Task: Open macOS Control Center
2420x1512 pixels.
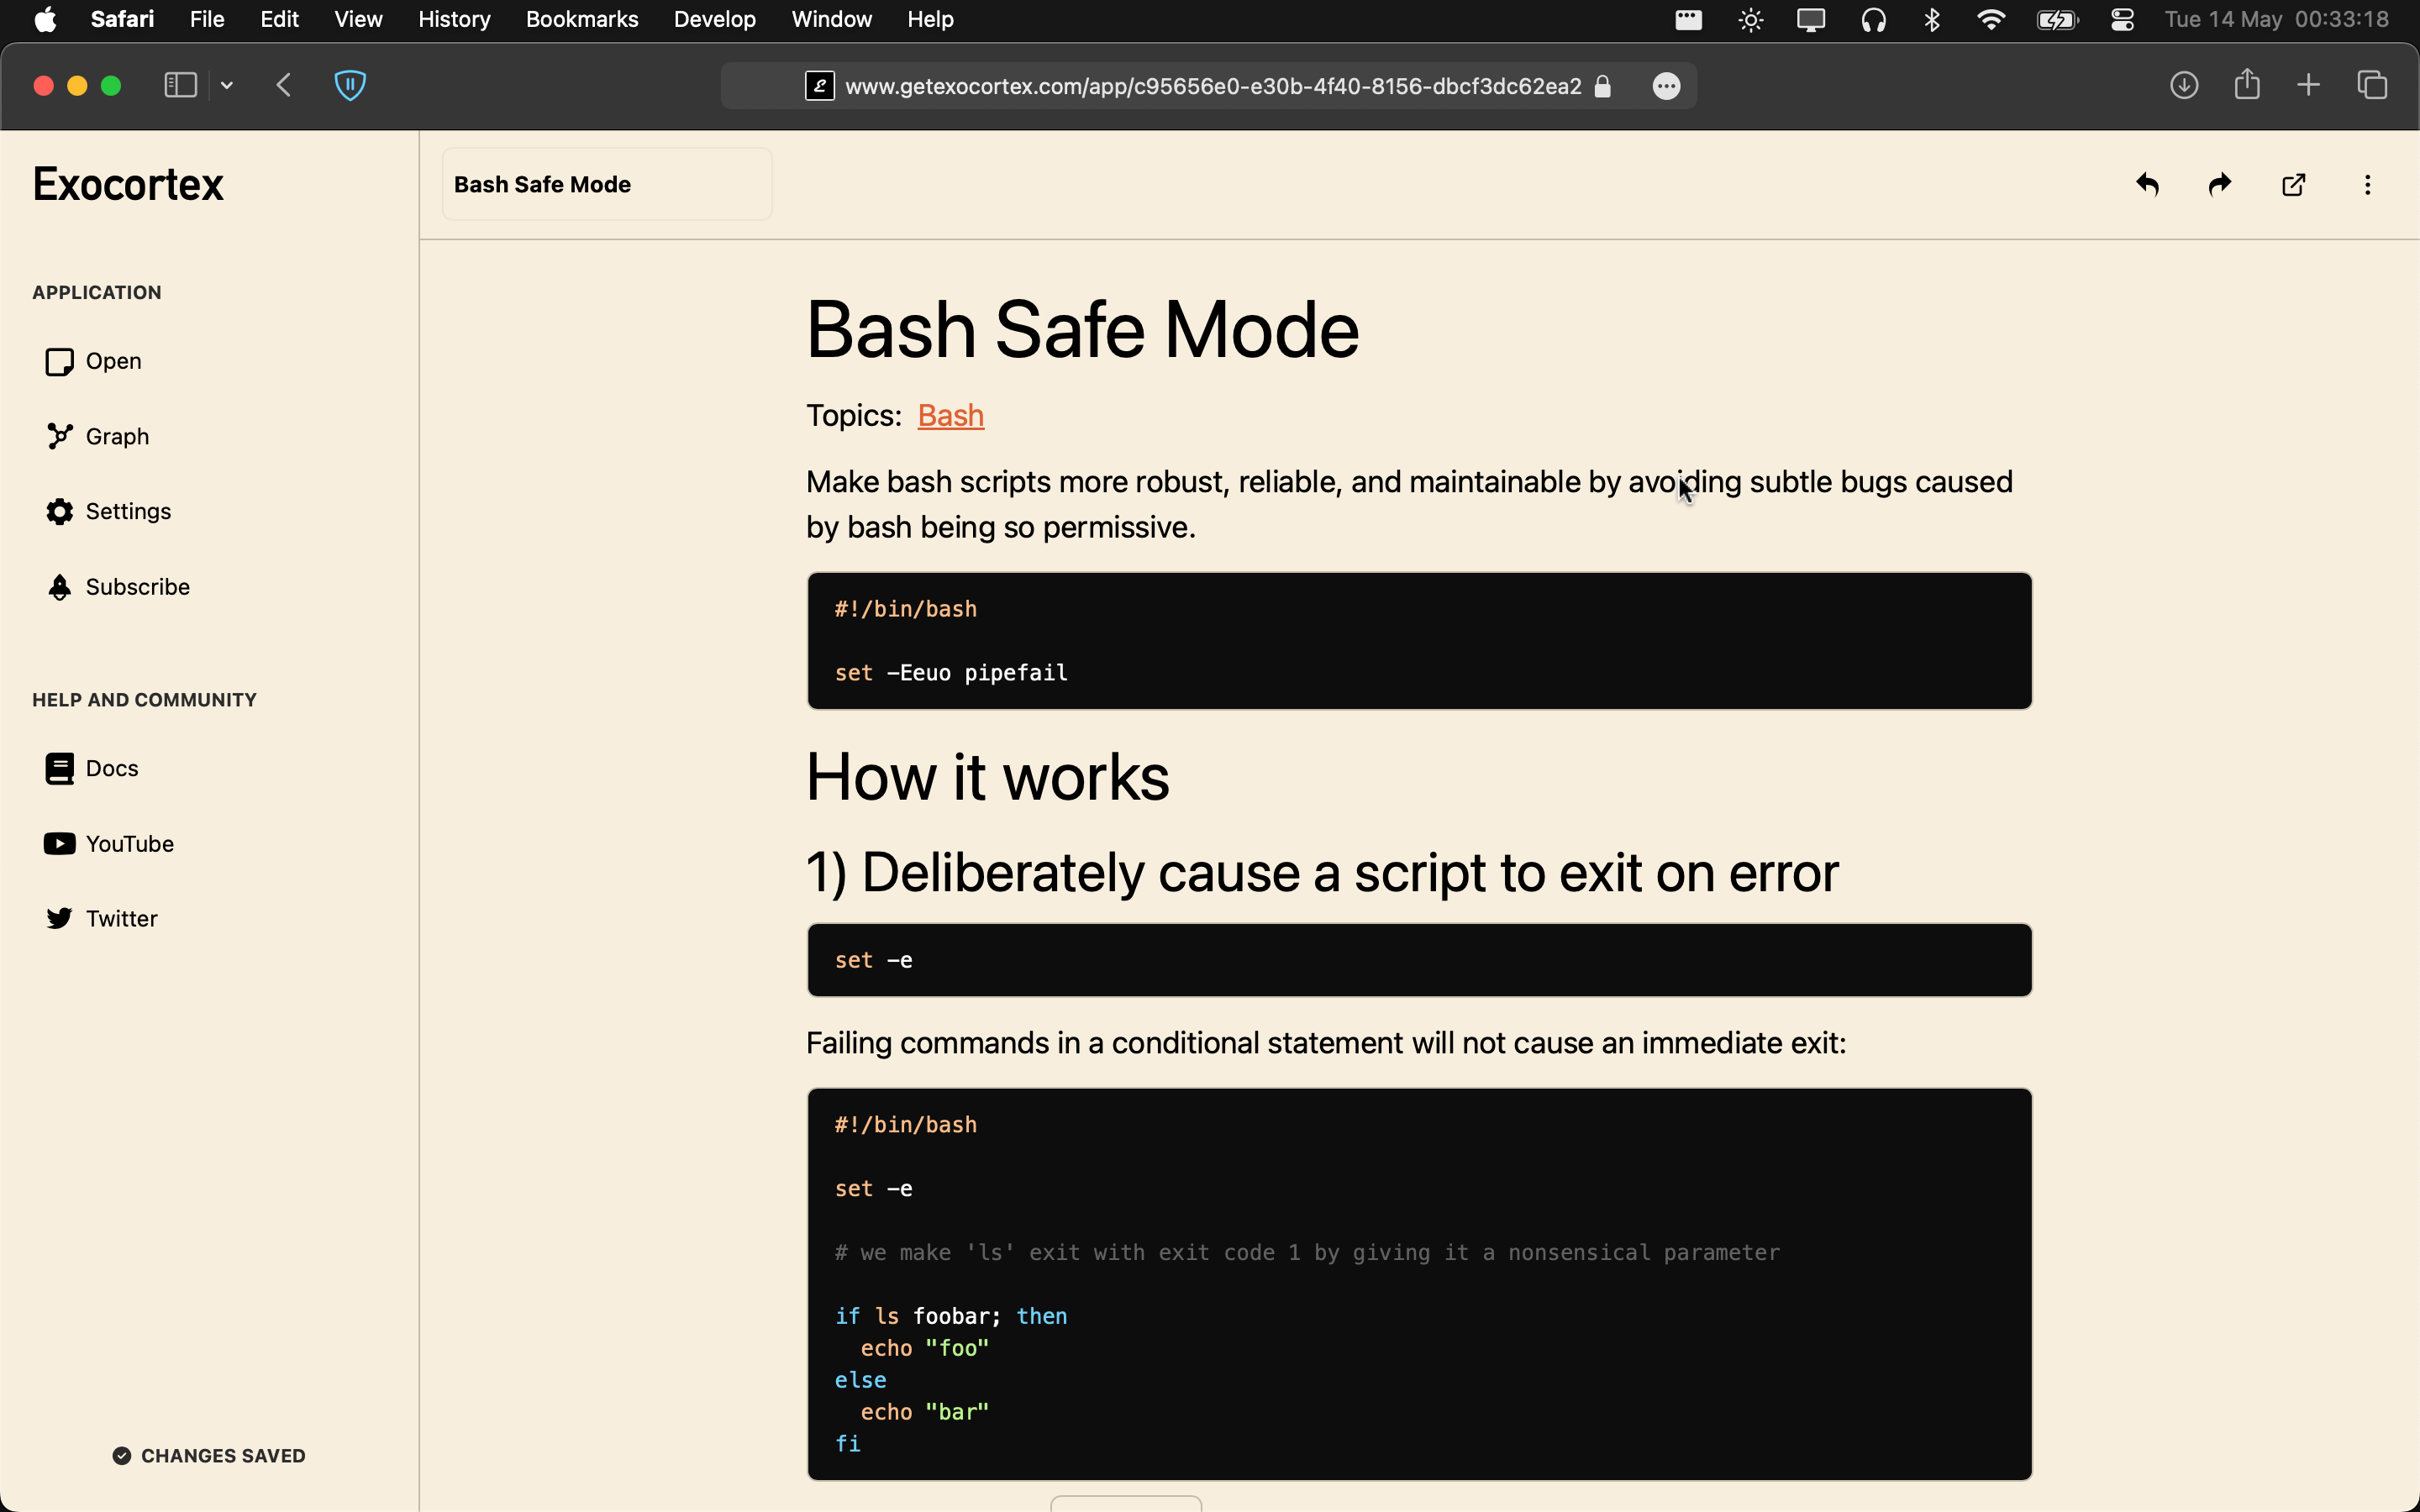Action: (x=2122, y=19)
